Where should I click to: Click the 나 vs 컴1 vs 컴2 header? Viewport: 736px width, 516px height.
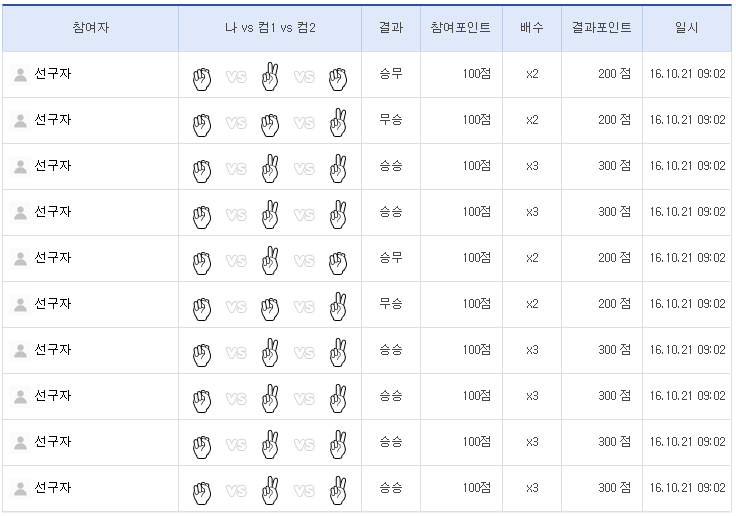270,28
